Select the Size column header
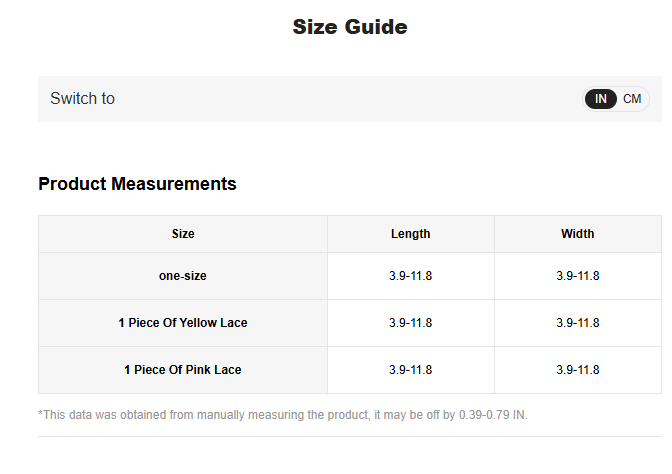Viewport: 672px width, 474px height. [x=183, y=234]
